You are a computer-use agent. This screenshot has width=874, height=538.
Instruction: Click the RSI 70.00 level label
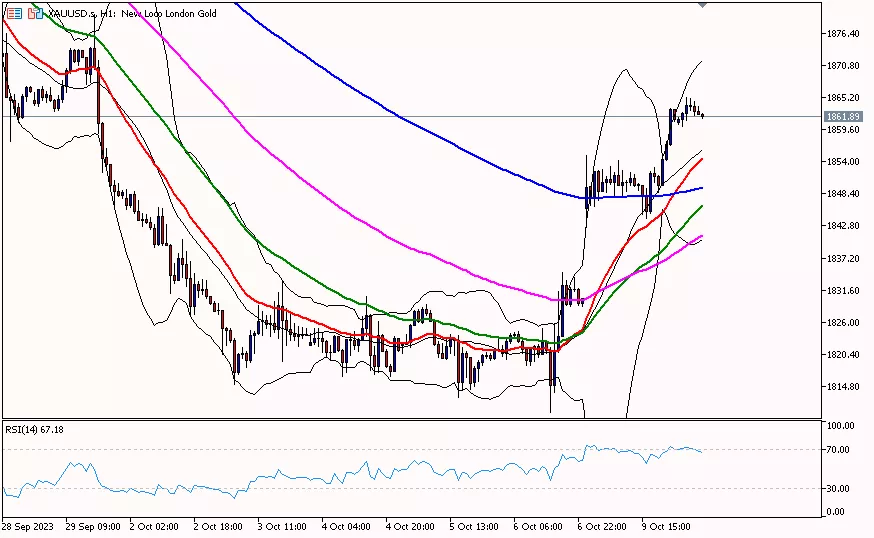(838, 449)
